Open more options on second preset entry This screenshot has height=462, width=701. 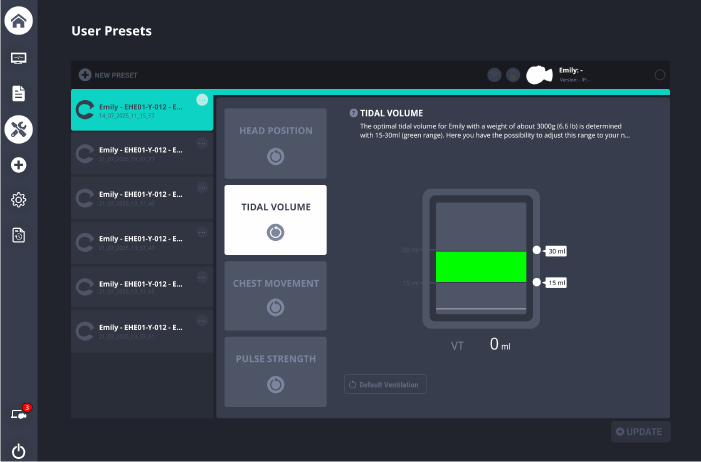pos(202,145)
